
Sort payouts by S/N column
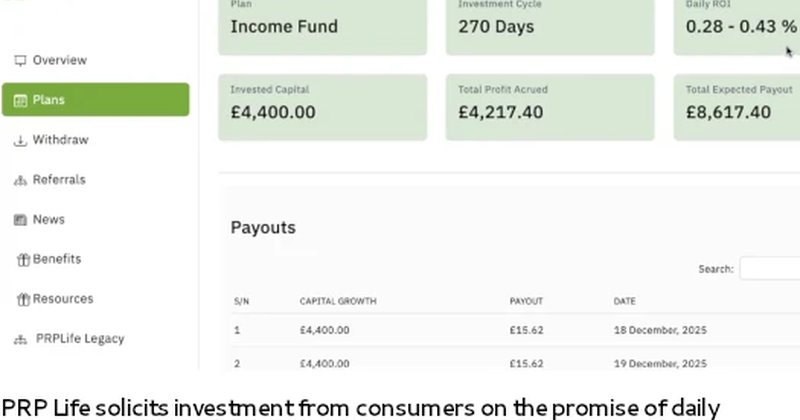click(241, 301)
